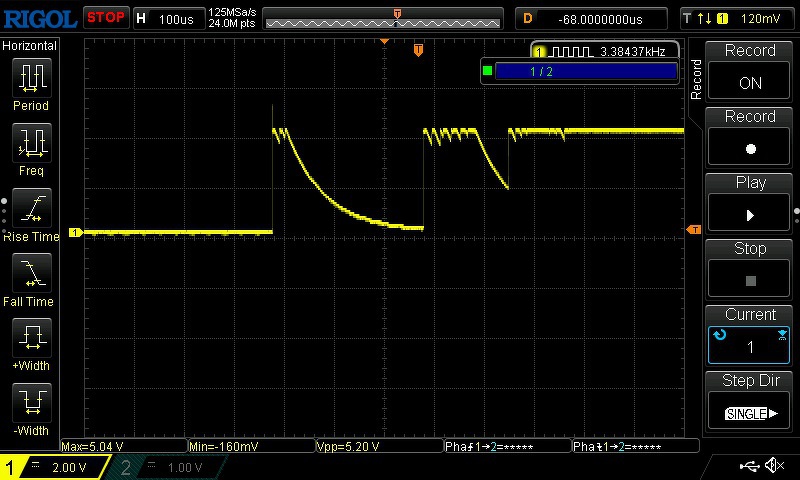Click the red STOP status indicator
This screenshot has height=480, width=800.
[x=106, y=18]
